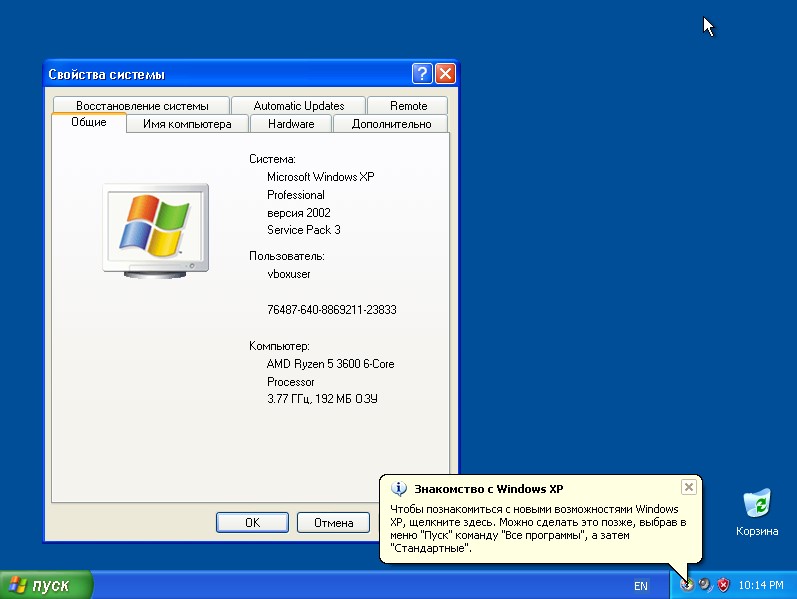797x599 pixels.
Task: Click the 10:14 PM clock
Action: pos(761,585)
